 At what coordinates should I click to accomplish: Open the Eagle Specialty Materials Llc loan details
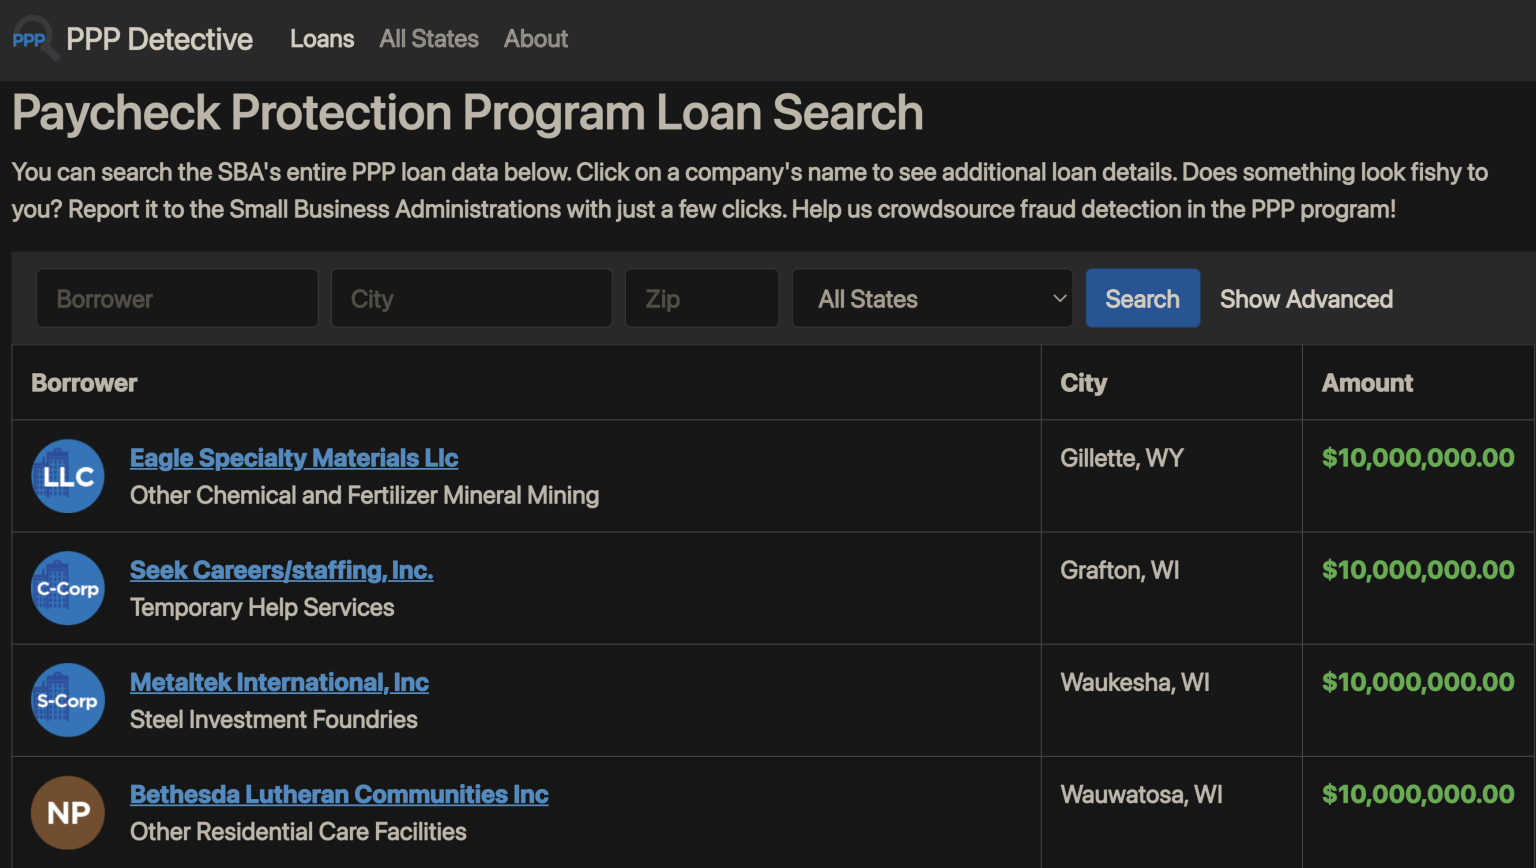coord(294,457)
